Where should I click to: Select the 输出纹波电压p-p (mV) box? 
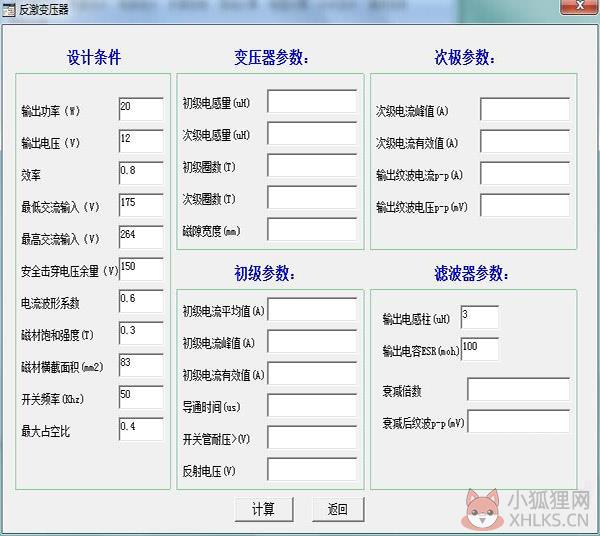click(x=525, y=205)
